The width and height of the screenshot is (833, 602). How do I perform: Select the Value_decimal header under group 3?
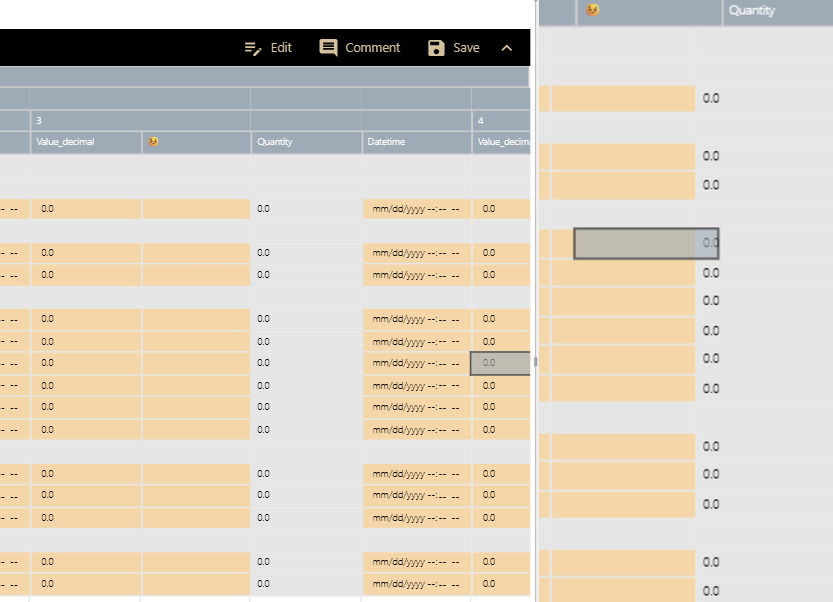(x=86, y=142)
